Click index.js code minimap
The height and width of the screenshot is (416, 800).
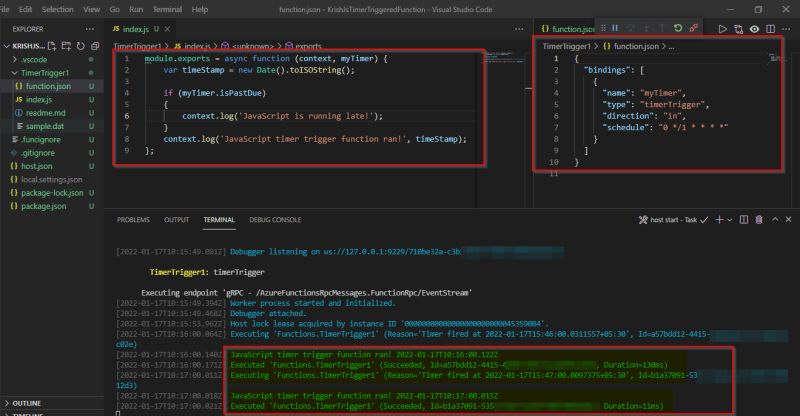click(504, 57)
